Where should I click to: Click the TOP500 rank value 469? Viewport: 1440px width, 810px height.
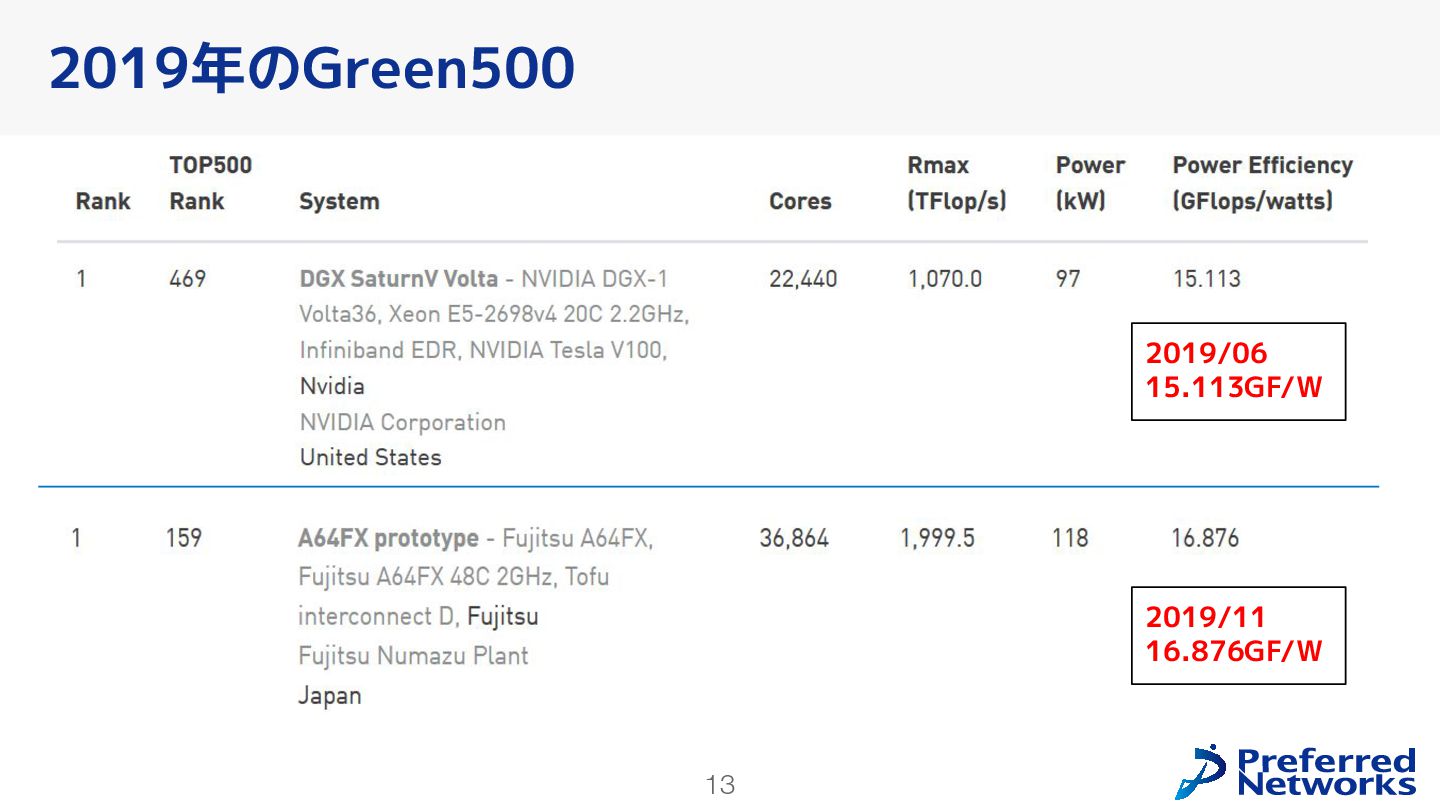click(x=188, y=279)
